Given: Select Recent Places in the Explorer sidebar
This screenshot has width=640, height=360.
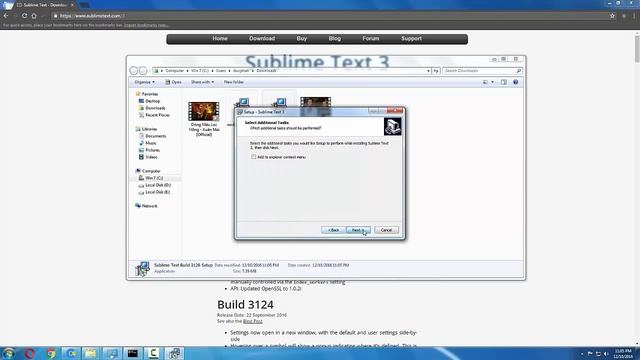Looking at the screenshot, I should [x=154, y=115].
